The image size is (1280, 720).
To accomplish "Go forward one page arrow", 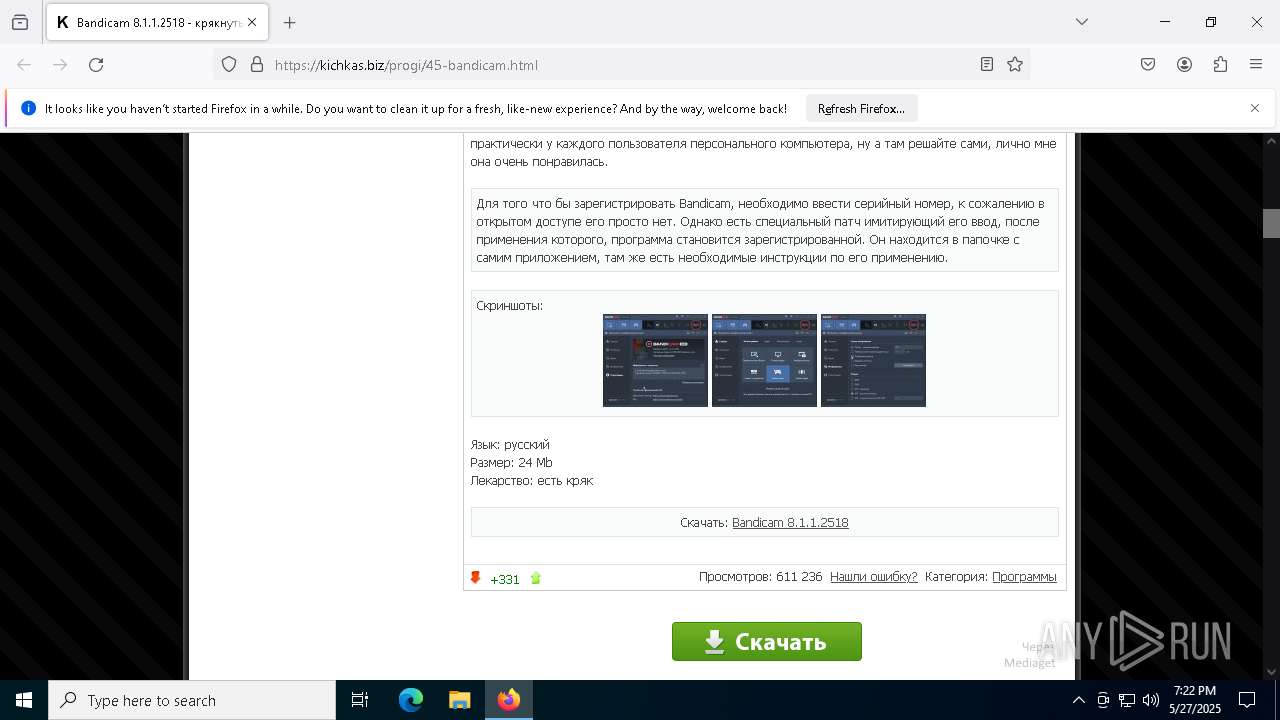I will click(60, 64).
